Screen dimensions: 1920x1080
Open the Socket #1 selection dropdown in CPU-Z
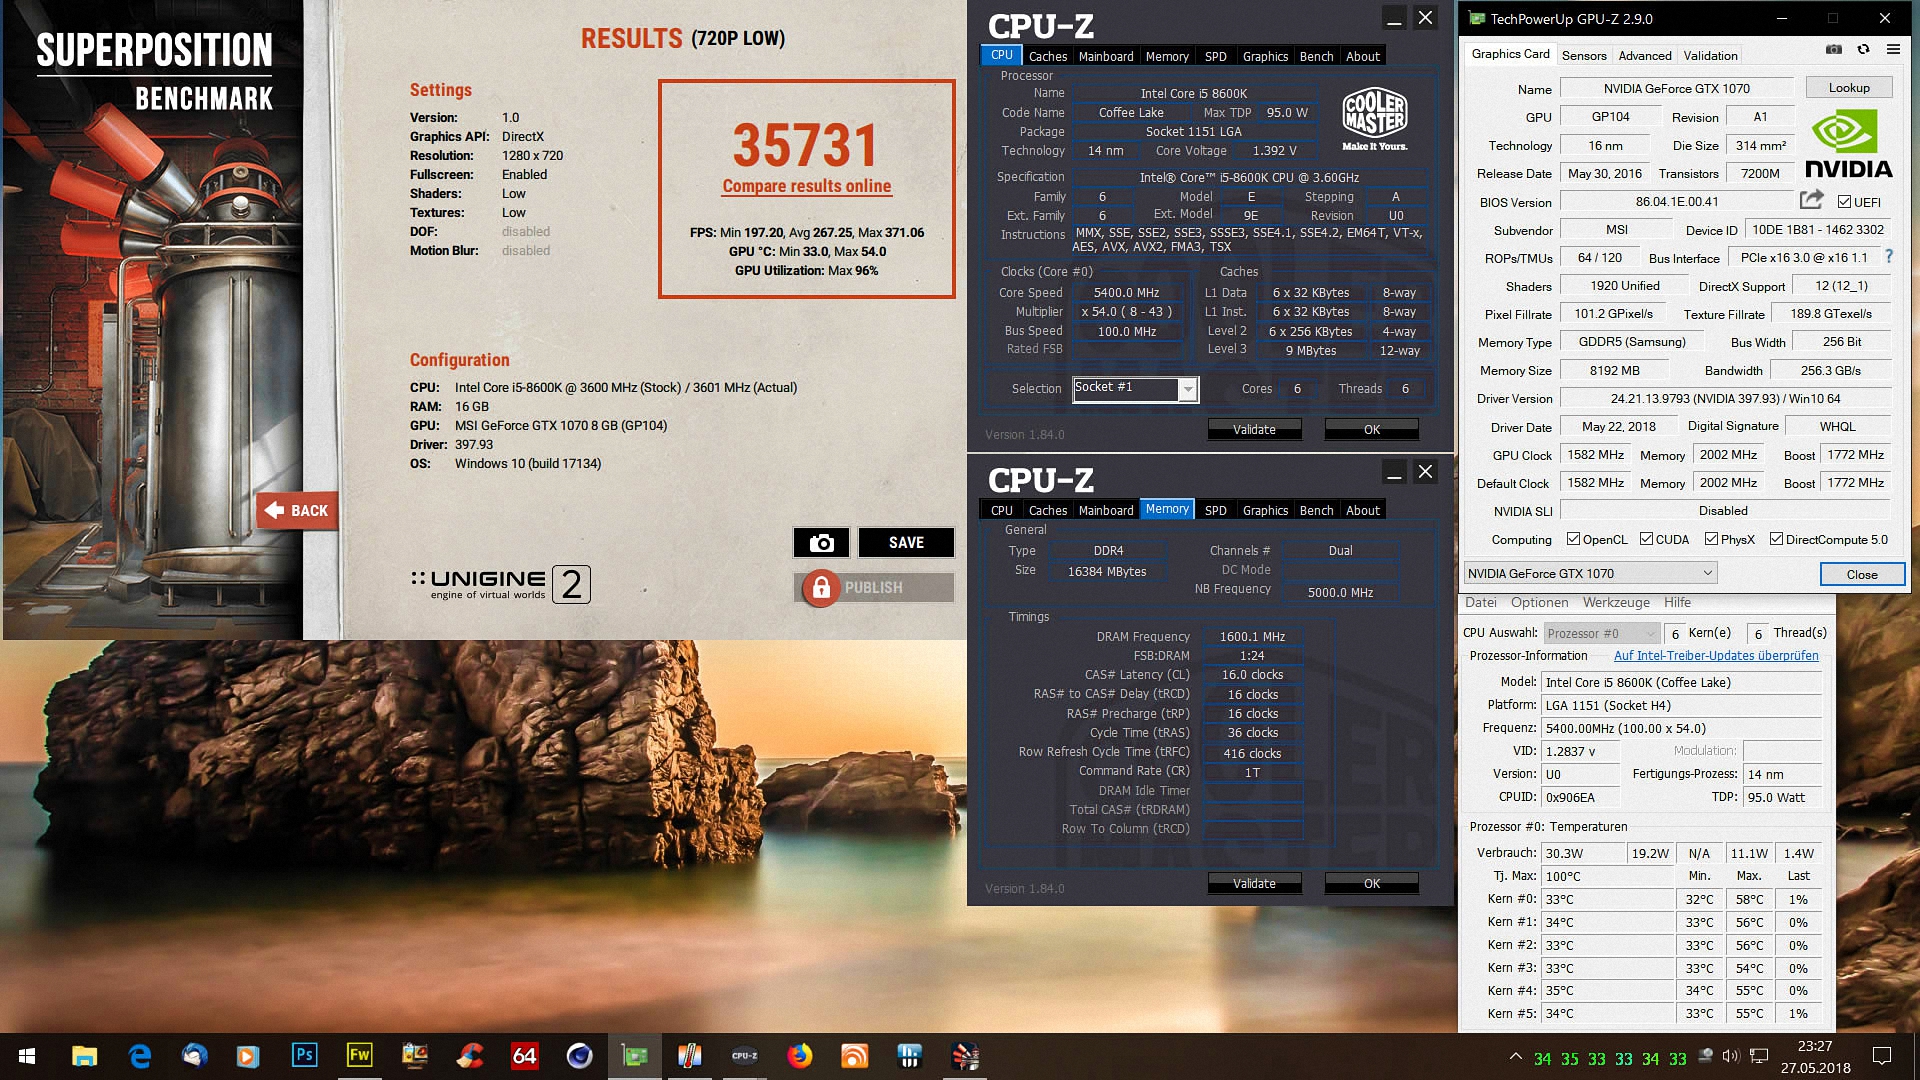pyautogui.click(x=1188, y=389)
